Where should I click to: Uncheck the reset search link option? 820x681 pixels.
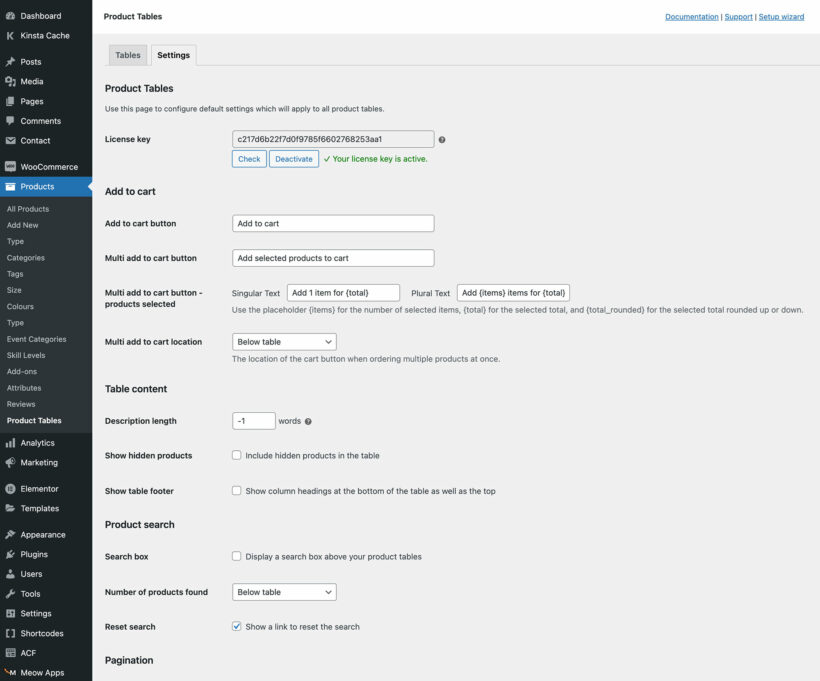236,626
